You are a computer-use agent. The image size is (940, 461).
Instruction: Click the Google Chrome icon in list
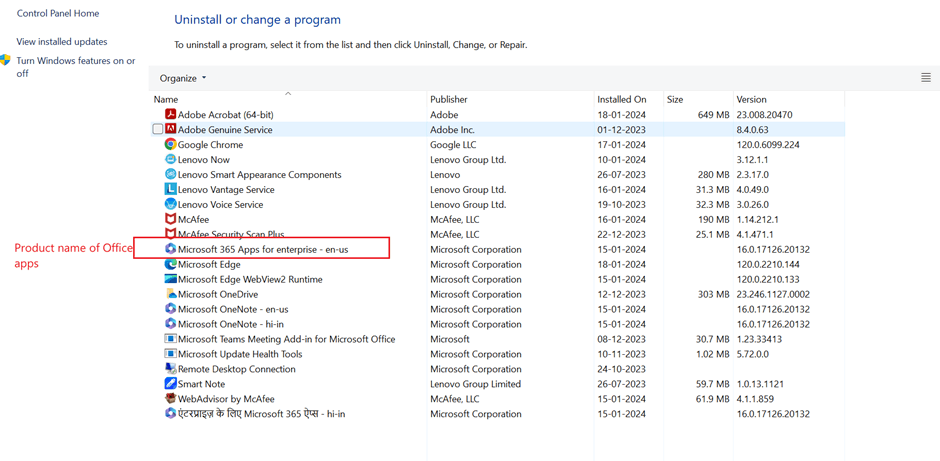coord(170,144)
